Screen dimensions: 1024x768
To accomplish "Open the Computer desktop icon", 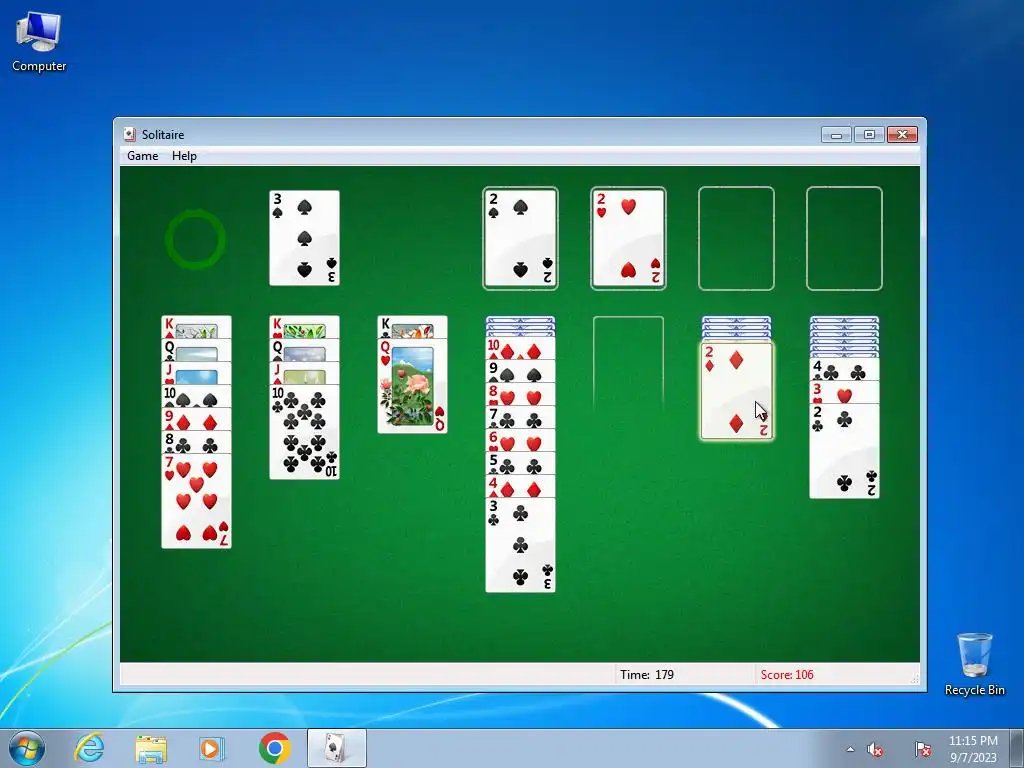I will [39, 42].
